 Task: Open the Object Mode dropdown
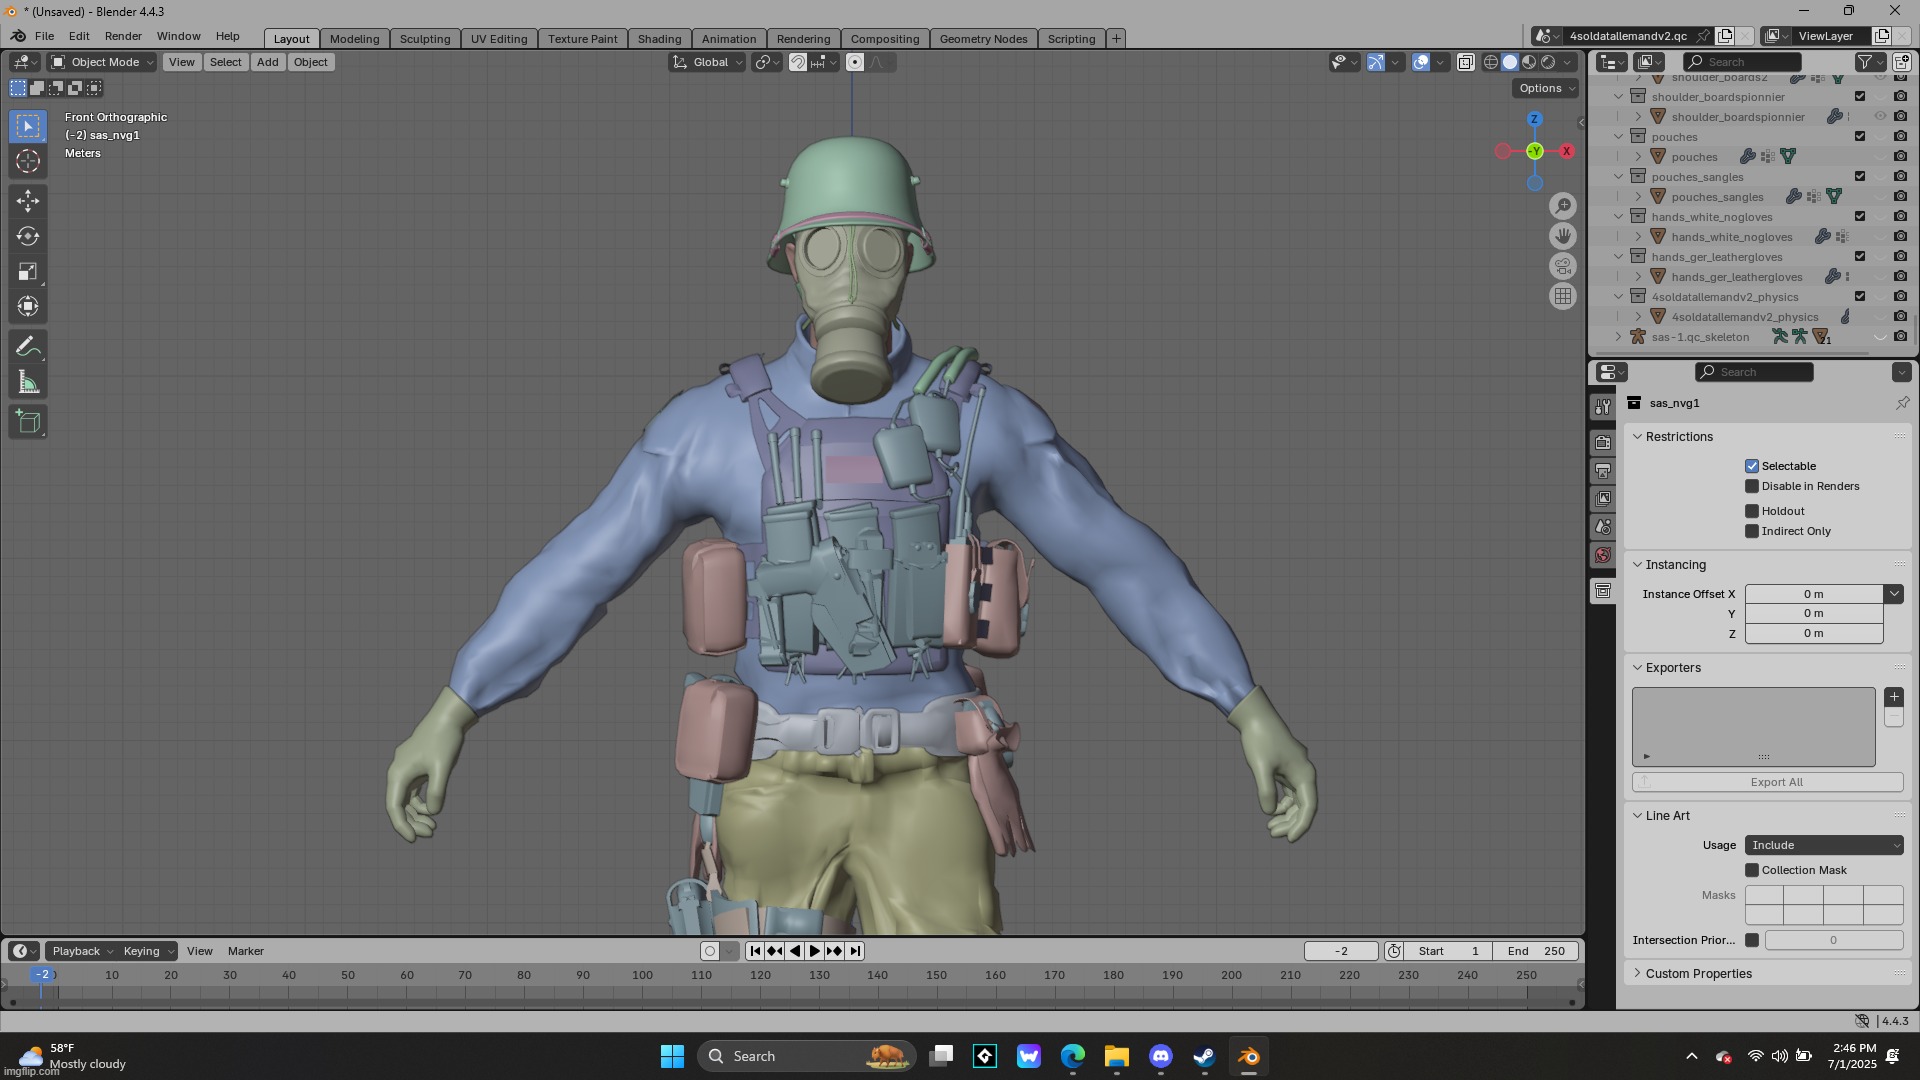[x=103, y=62]
